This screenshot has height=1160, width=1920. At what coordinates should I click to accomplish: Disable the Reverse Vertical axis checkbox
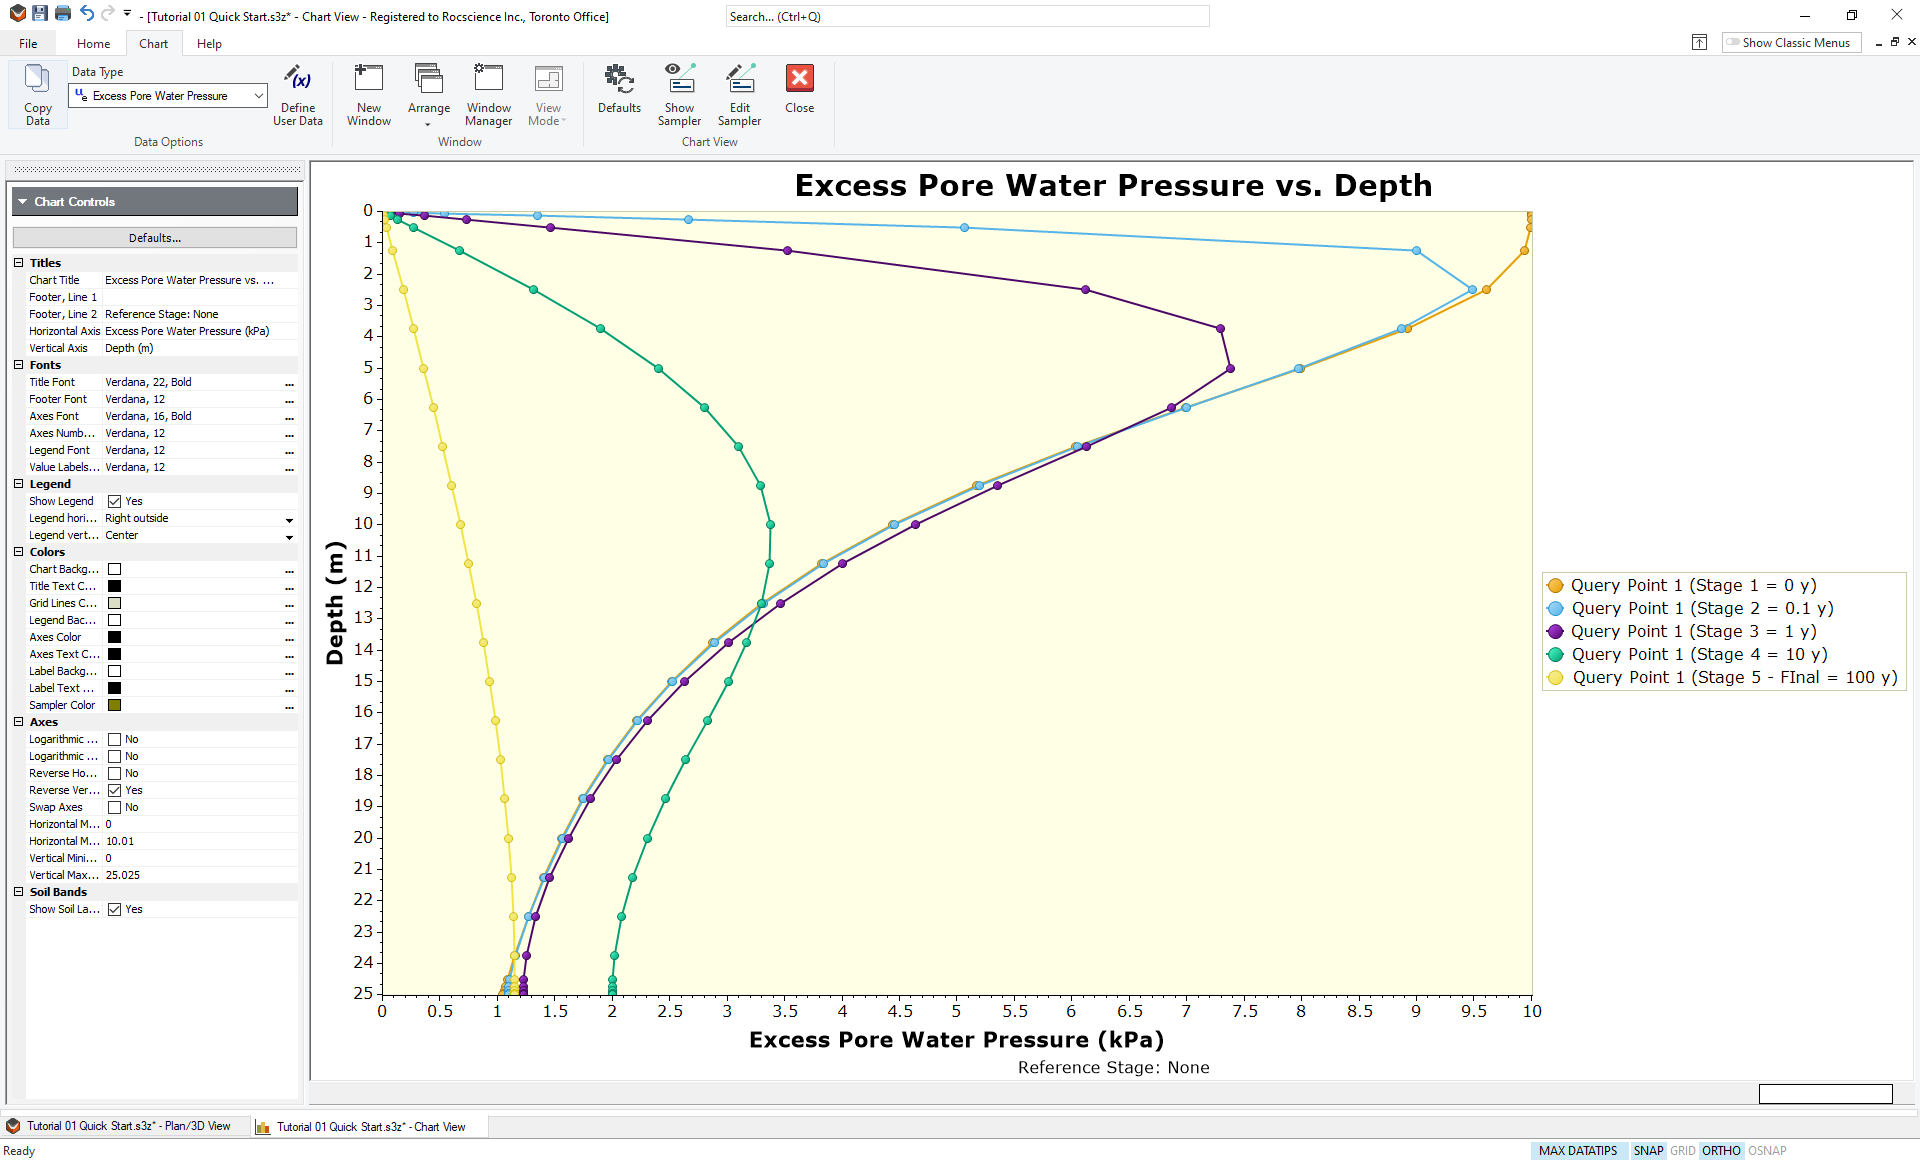[x=114, y=790]
